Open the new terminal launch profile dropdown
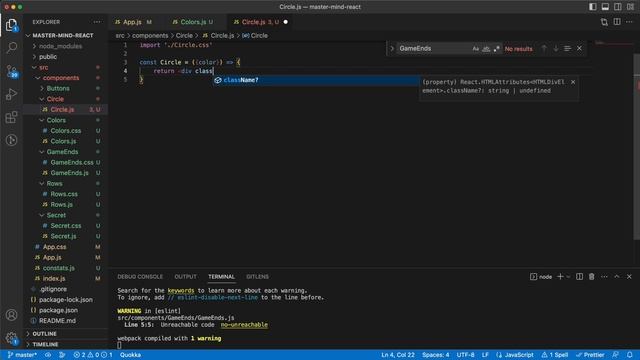This screenshot has height=360, width=640. tap(568, 277)
